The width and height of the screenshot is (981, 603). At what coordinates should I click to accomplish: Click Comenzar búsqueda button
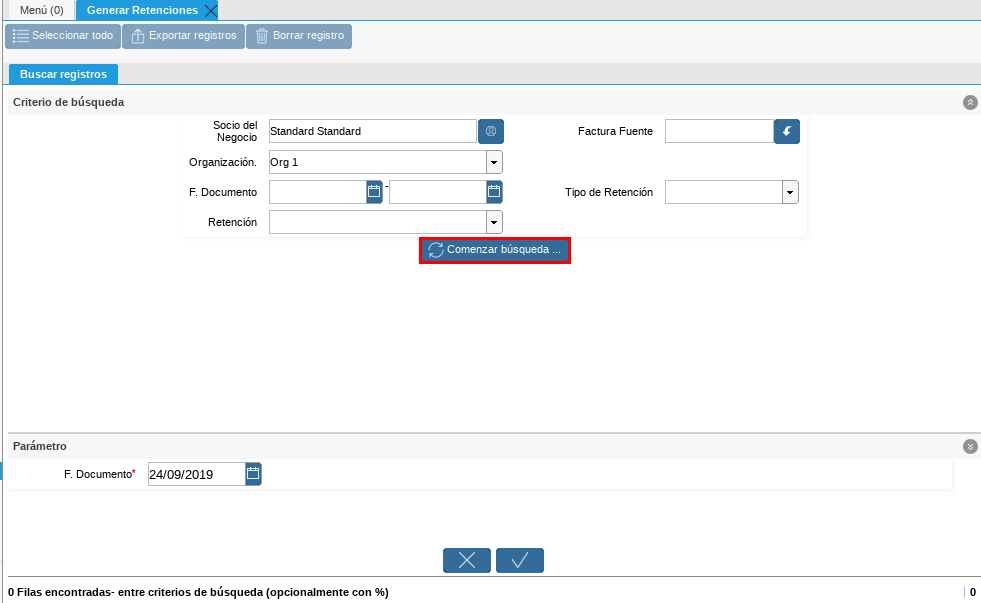click(x=495, y=250)
